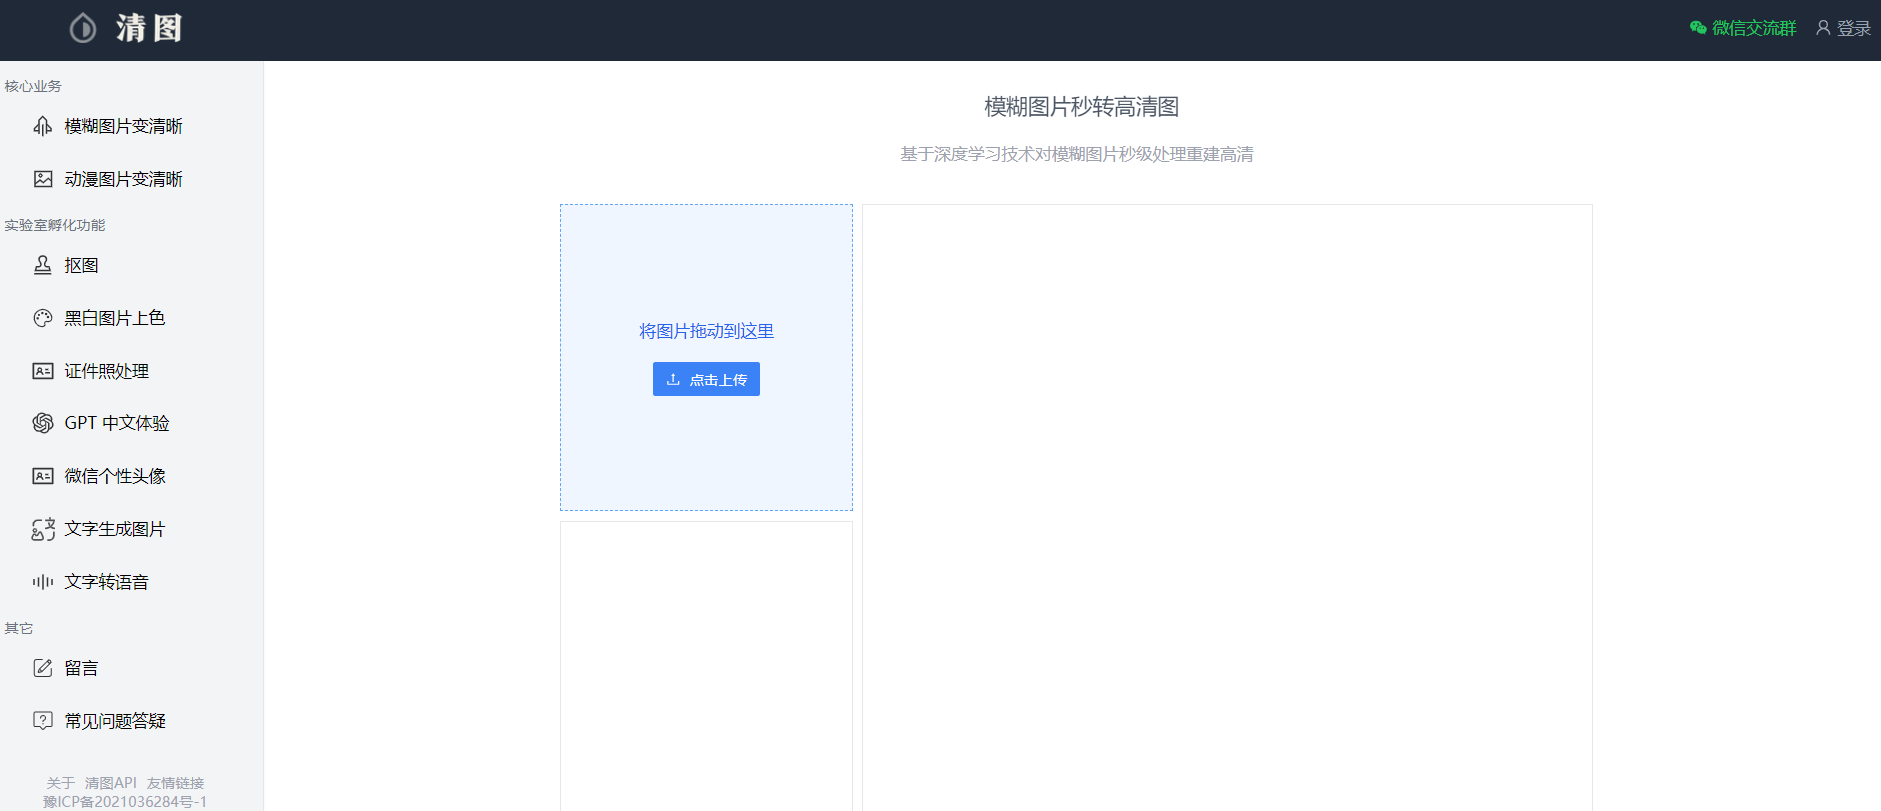Click 登录 to sign in
Viewport: 1881px width, 811px height.
tap(1853, 28)
